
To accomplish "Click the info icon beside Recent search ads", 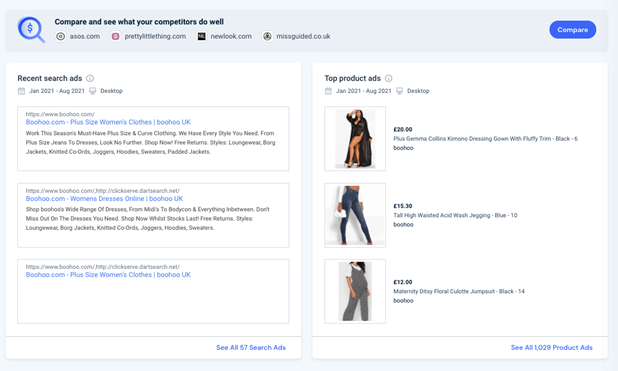I will pos(90,78).
